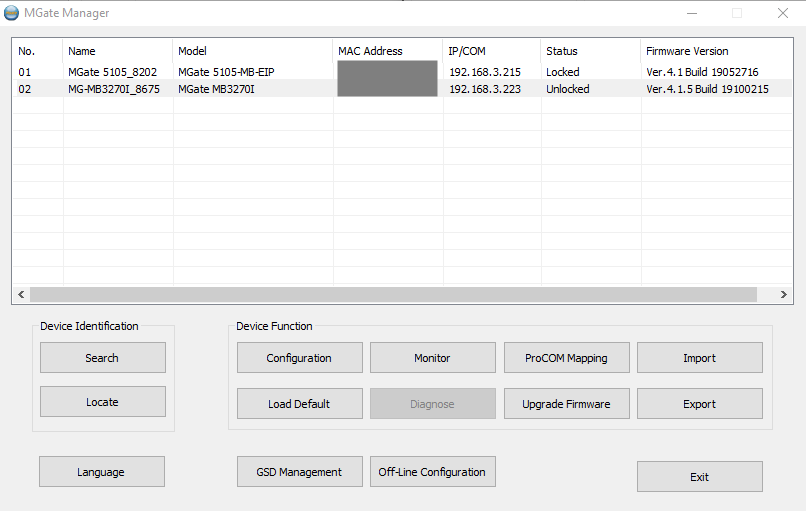The image size is (806, 511).
Task: Sort by the Name column header
Action: 118,51
